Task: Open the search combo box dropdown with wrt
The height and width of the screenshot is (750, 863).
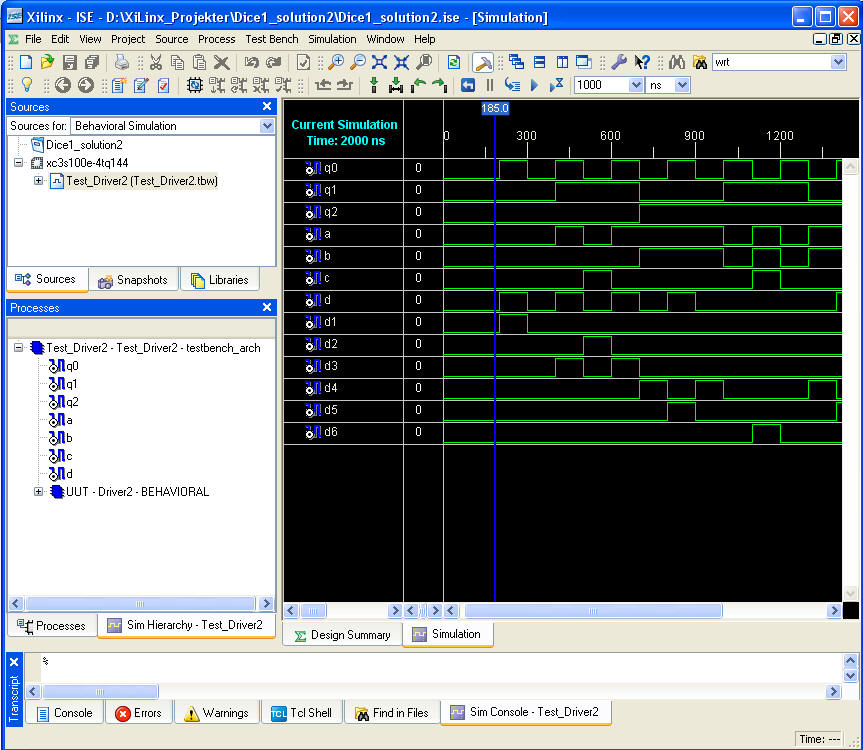Action: 838,62
